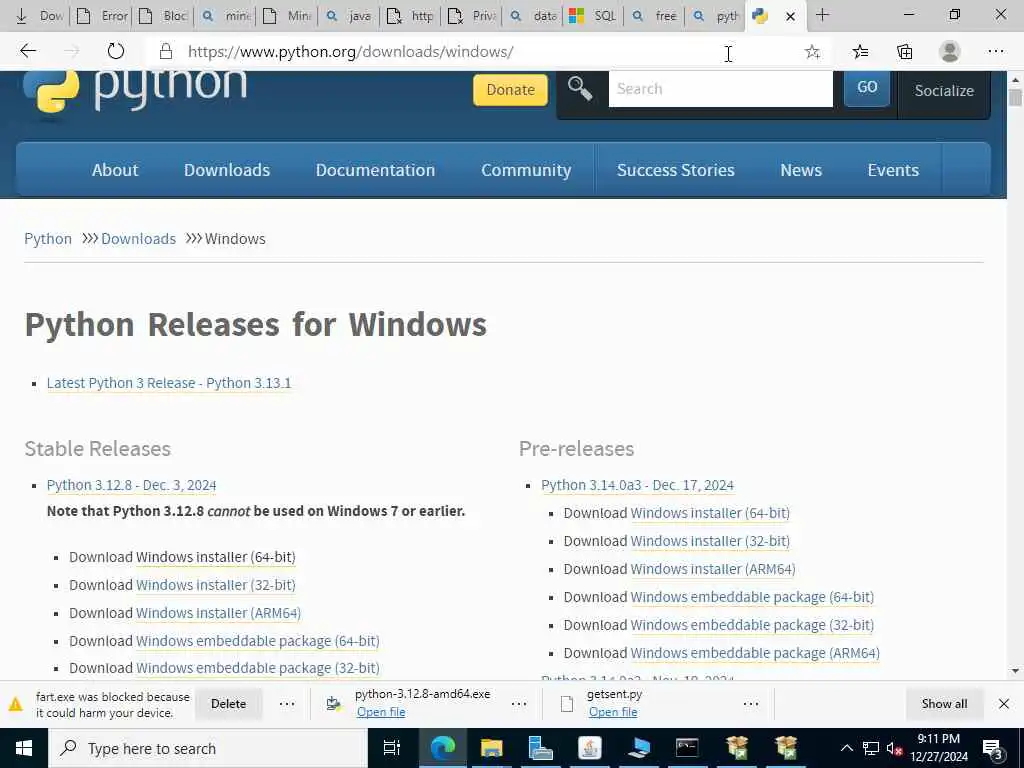Open the notification center icon

992,748
